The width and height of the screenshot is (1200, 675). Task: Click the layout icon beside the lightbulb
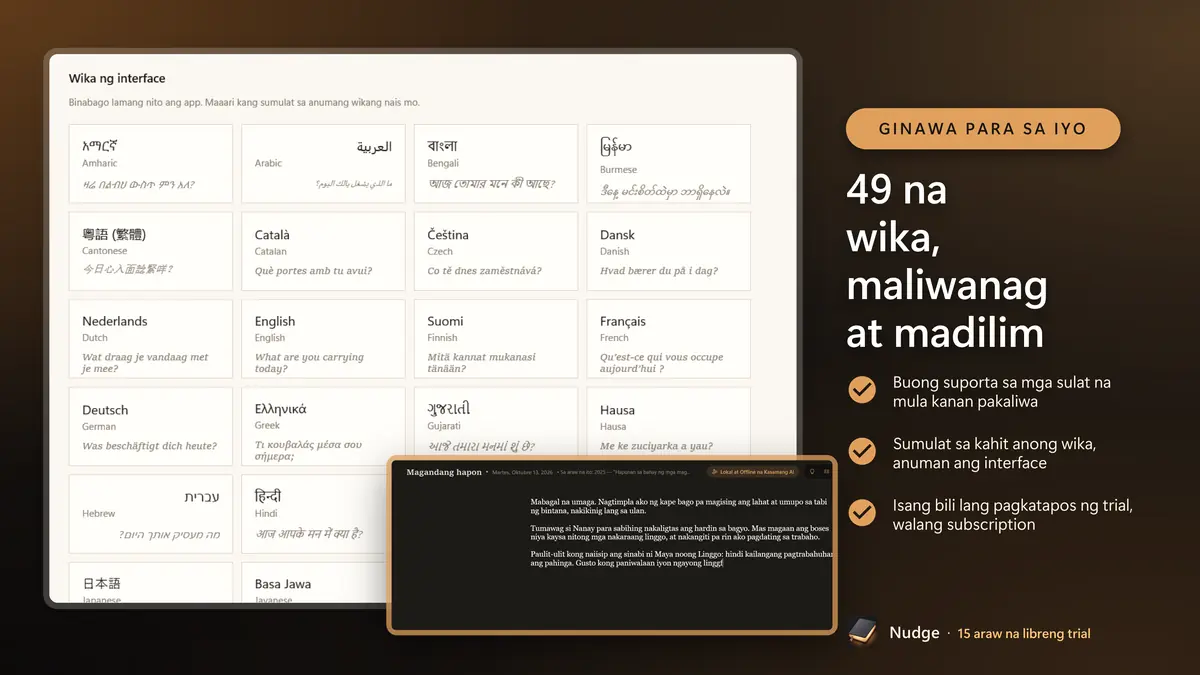point(826,471)
